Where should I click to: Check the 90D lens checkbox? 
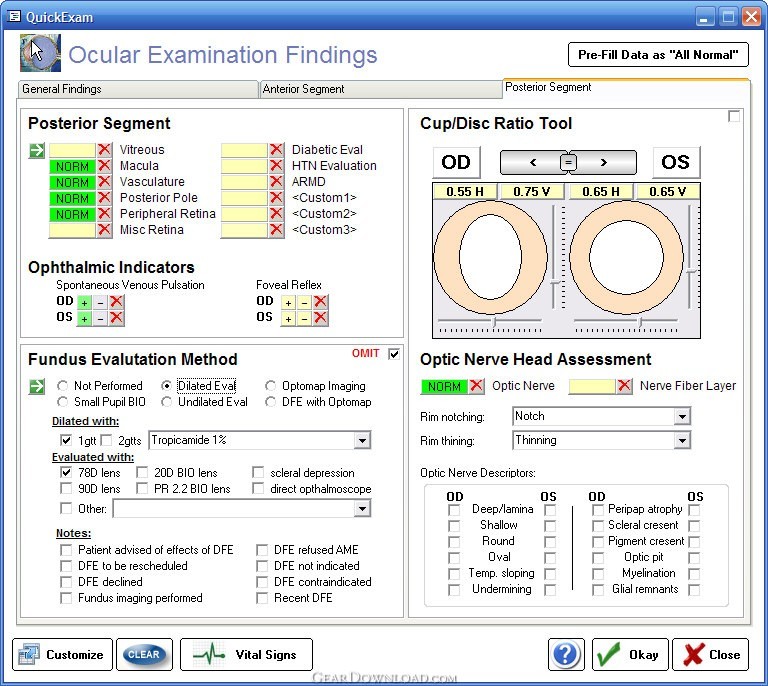66,488
